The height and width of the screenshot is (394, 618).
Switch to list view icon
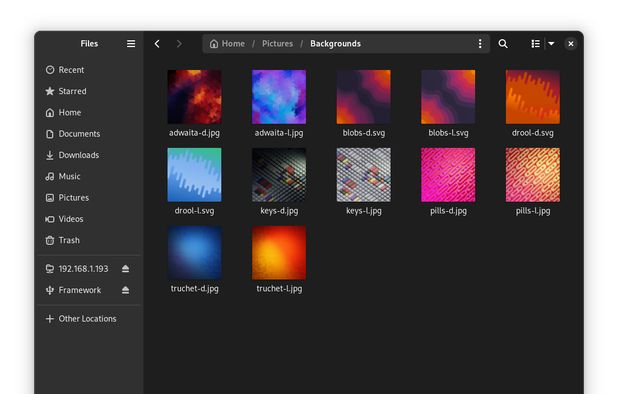coord(535,44)
